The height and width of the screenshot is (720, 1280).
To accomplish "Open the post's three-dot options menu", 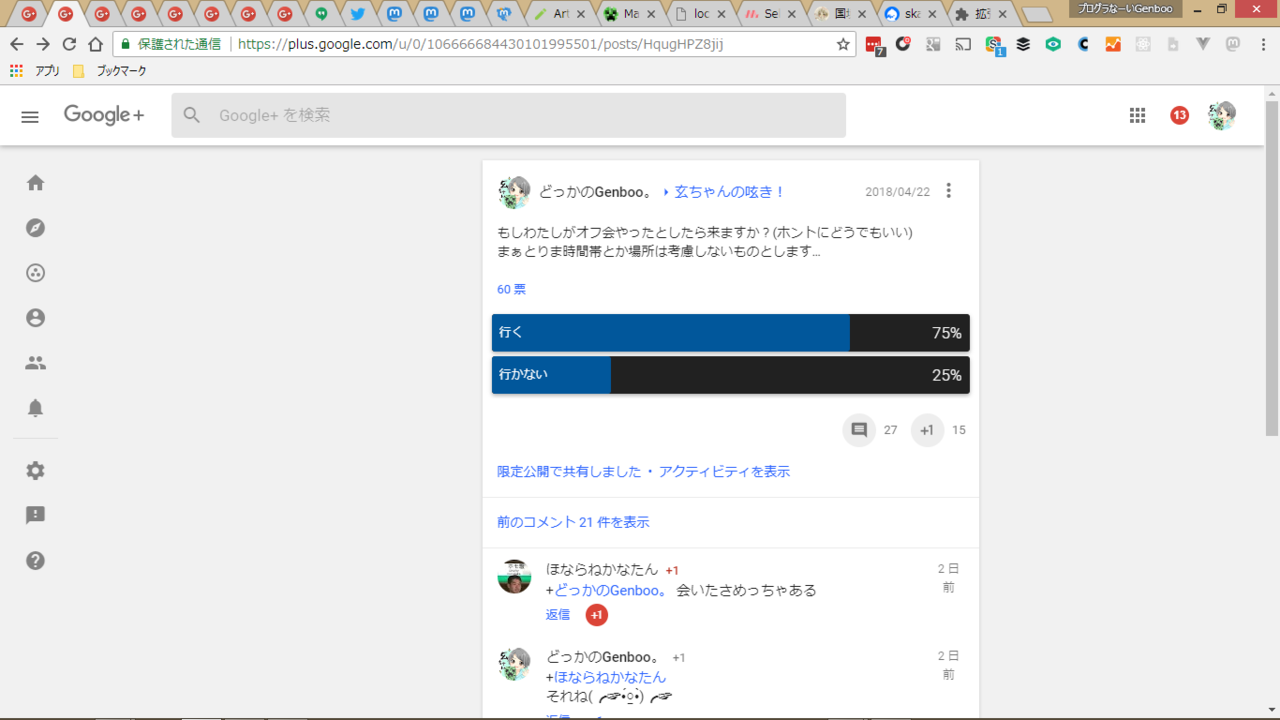I will coord(949,191).
